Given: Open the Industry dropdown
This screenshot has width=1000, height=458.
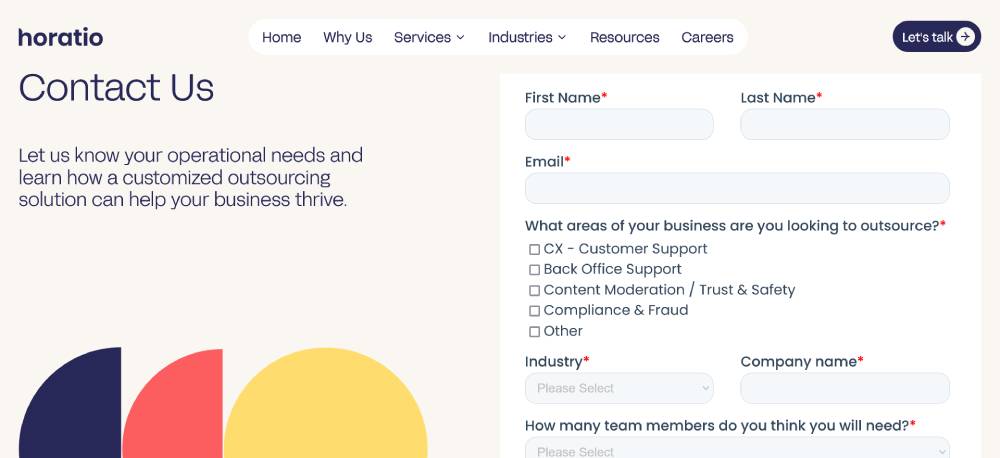Looking at the screenshot, I should 619,388.
